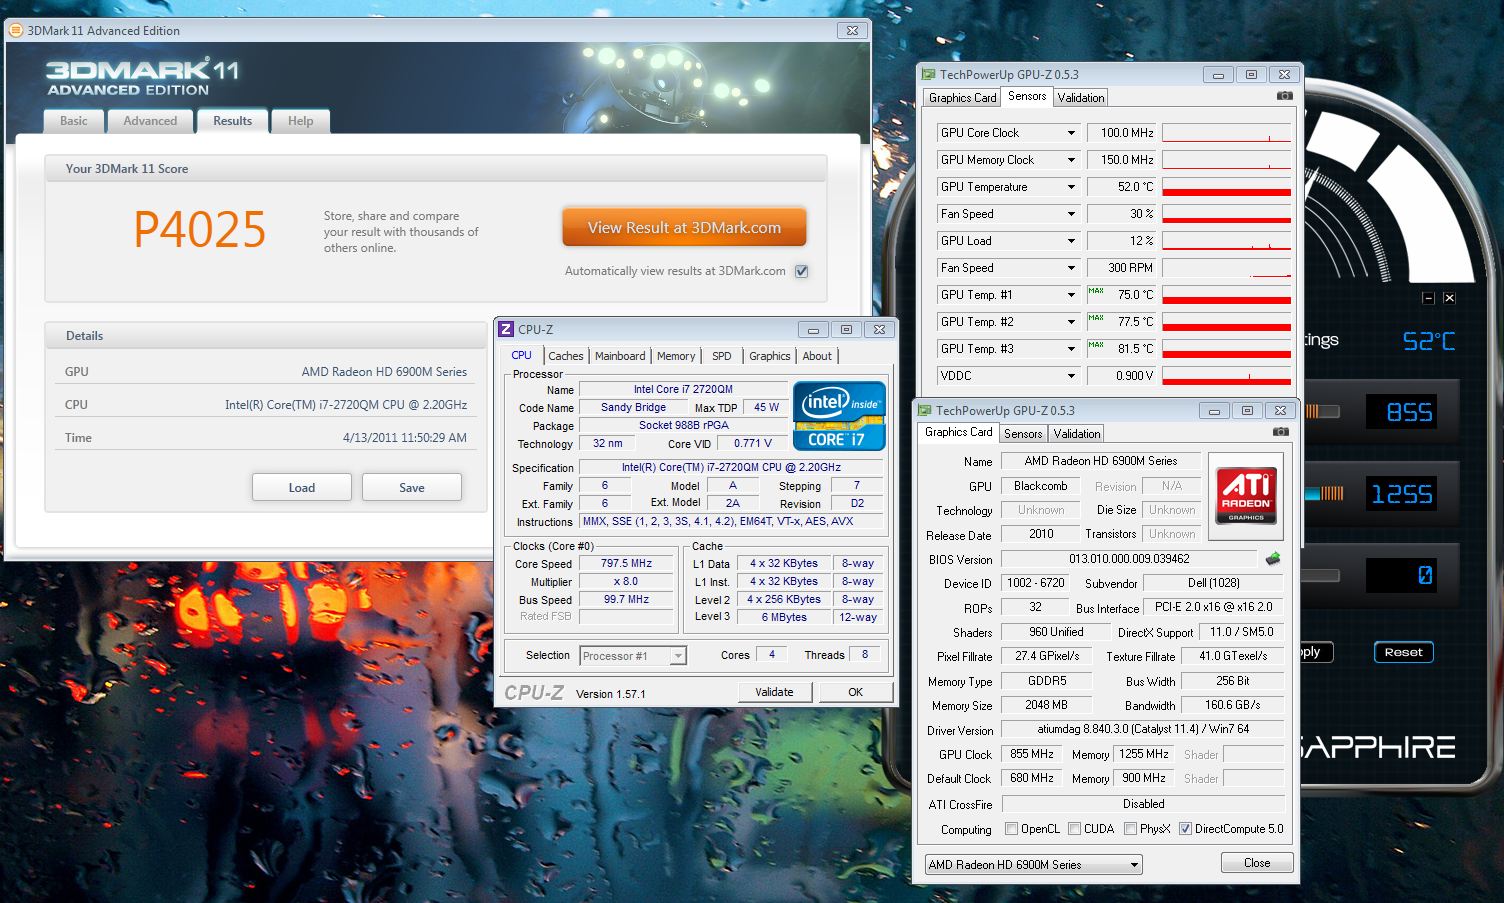The image size is (1504, 903).
Task: Click the Intel Core i7 logo in CPU-Z
Action: pyautogui.click(x=839, y=415)
